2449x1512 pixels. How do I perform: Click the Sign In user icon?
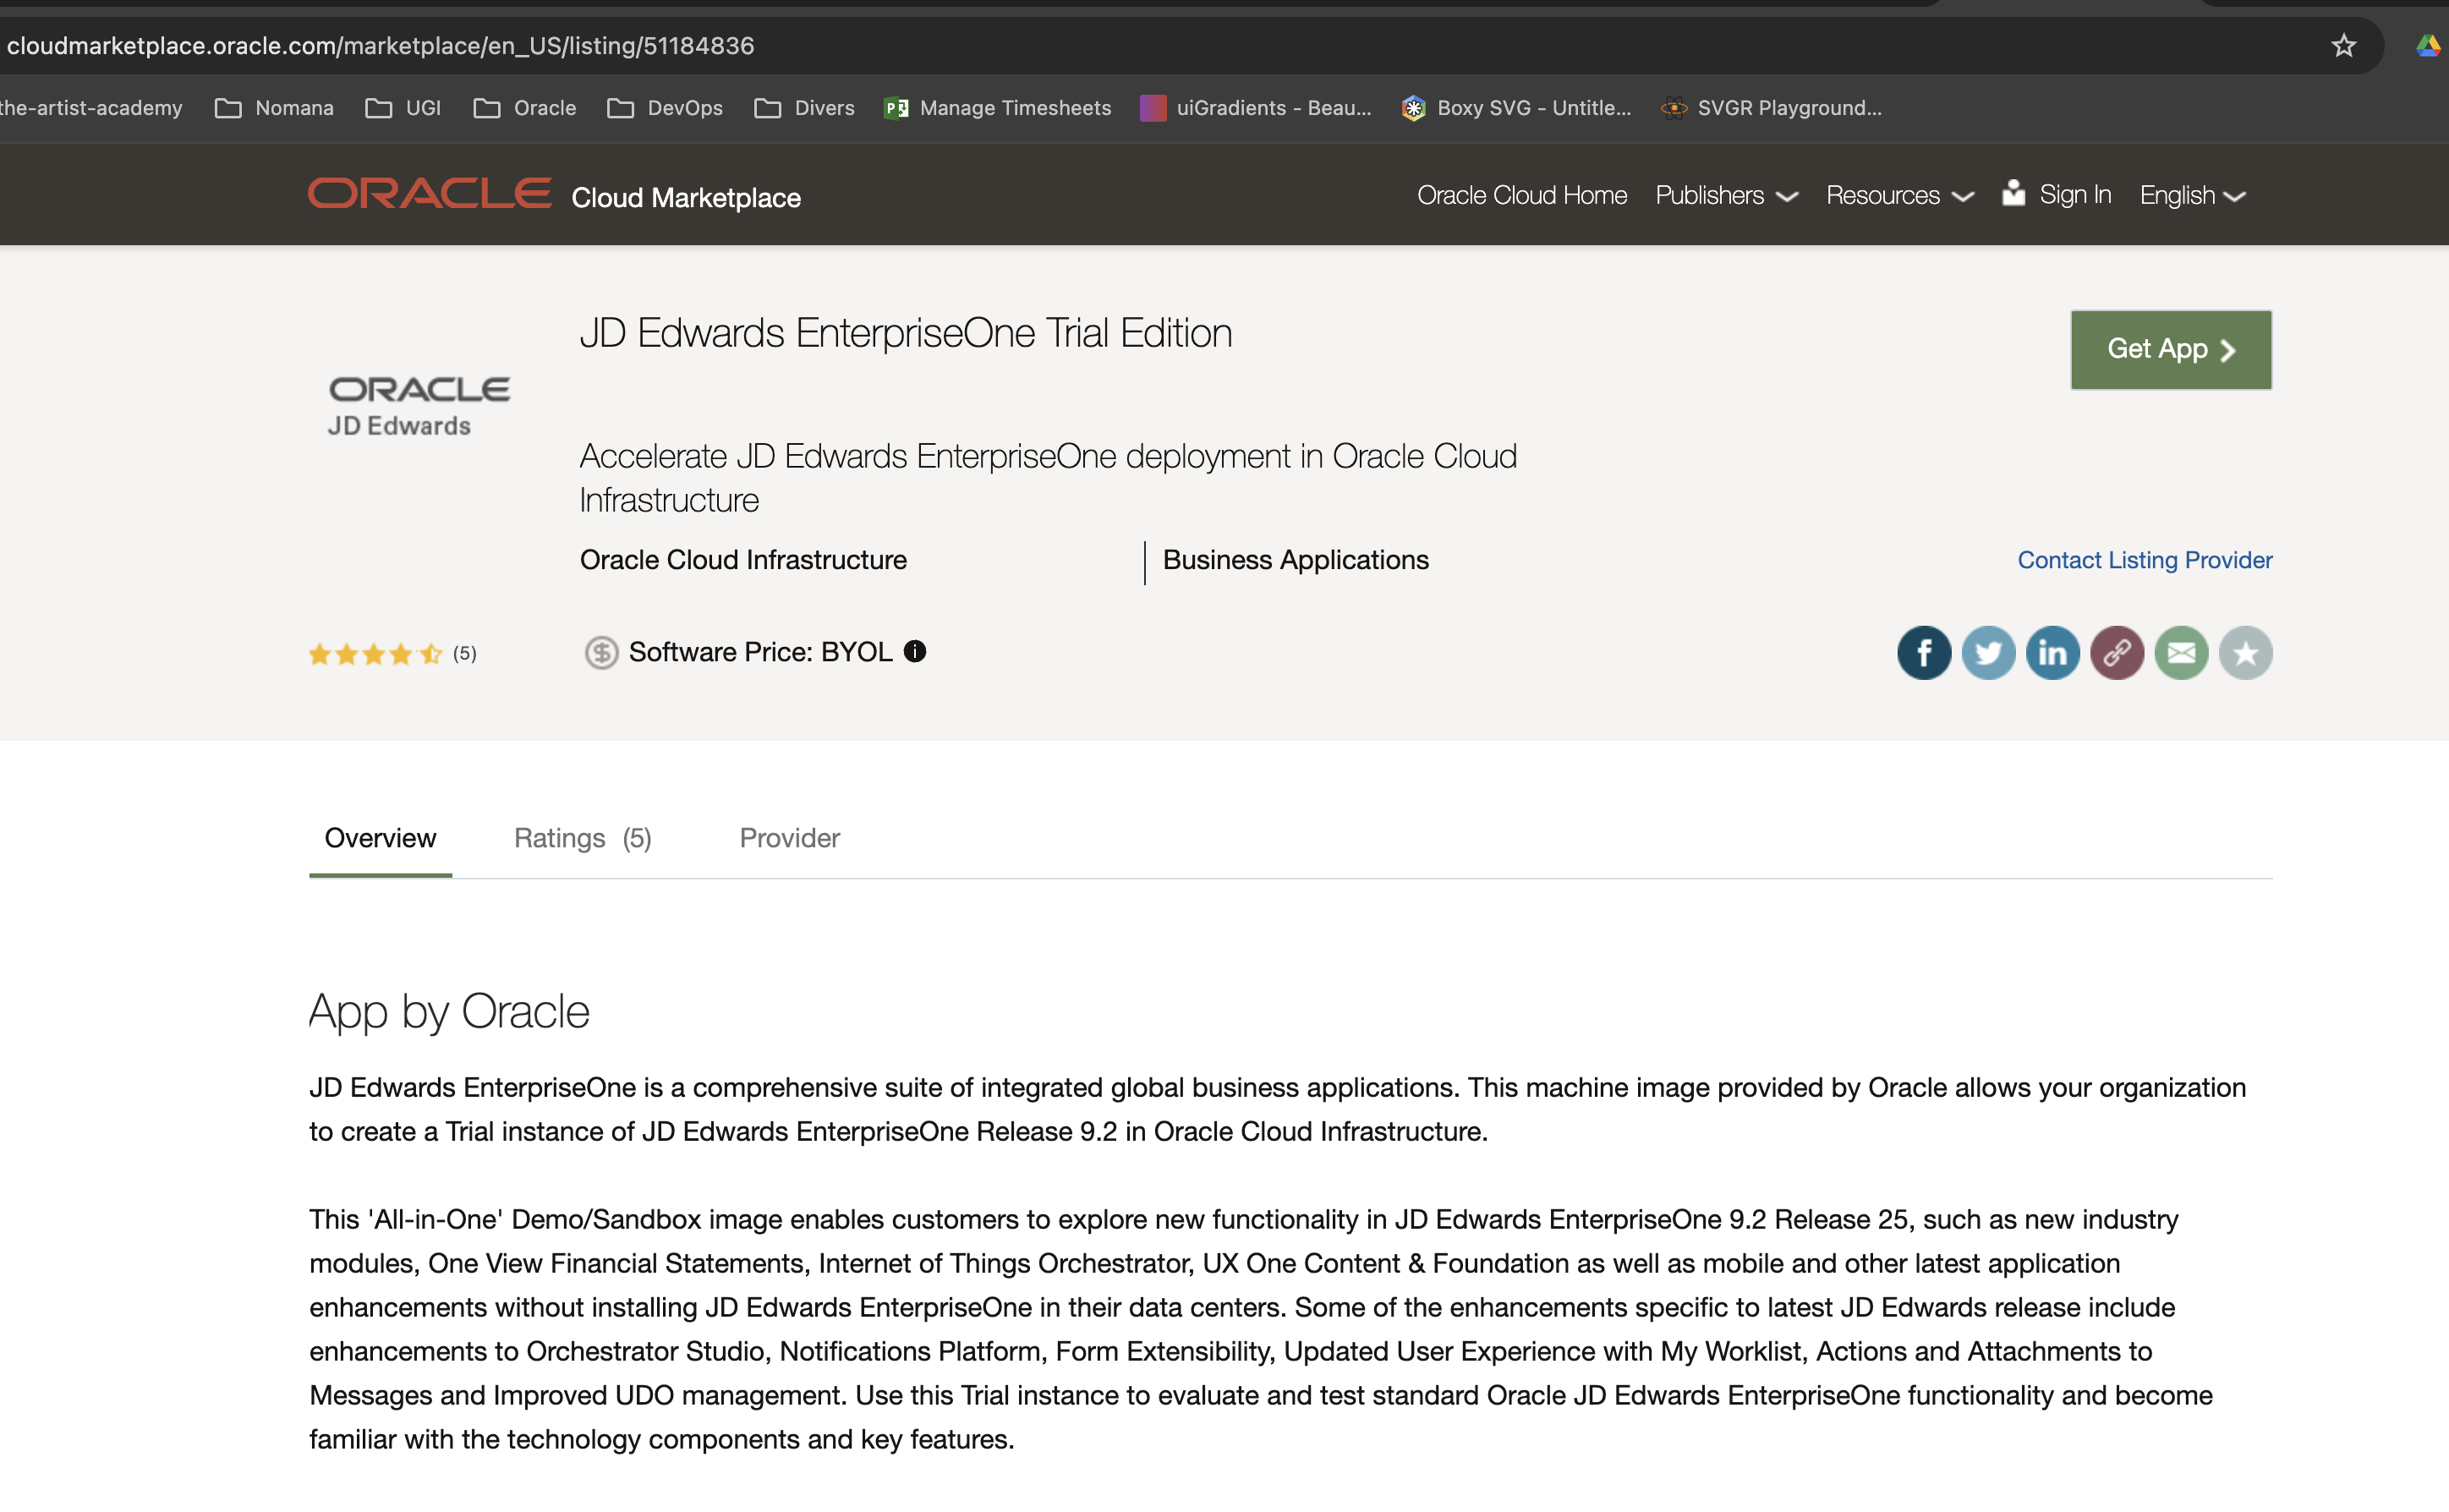(x=2013, y=193)
